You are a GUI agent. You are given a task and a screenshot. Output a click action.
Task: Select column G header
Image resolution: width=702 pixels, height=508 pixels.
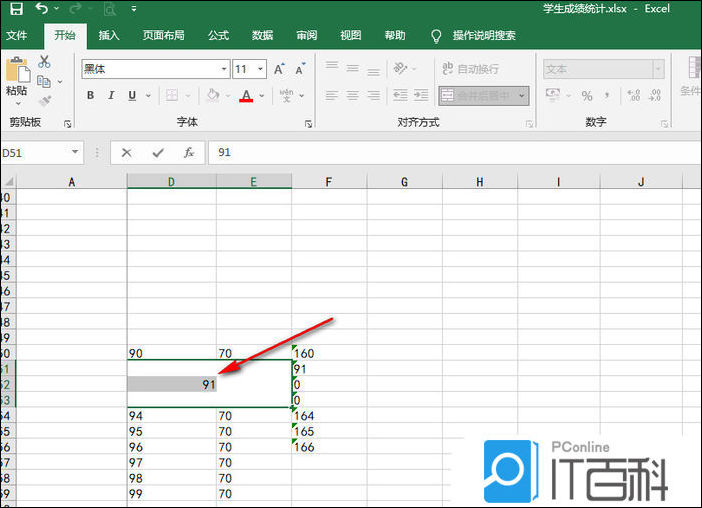click(404, 181)
